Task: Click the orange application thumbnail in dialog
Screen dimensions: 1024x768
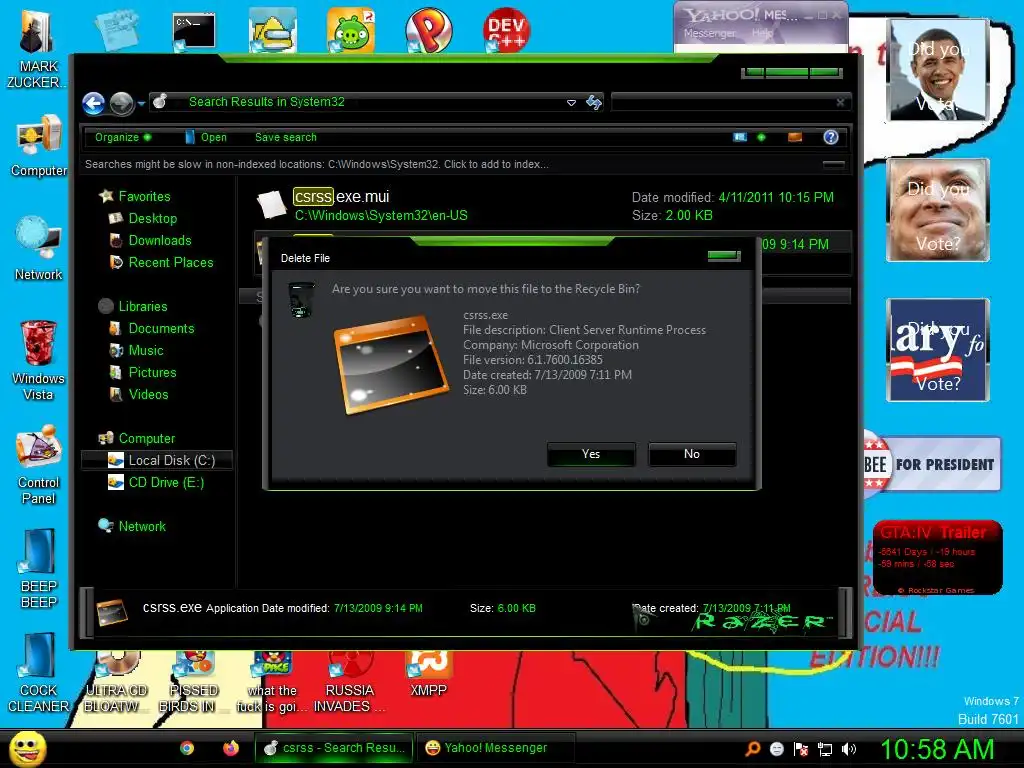Action: click(391, 363)
